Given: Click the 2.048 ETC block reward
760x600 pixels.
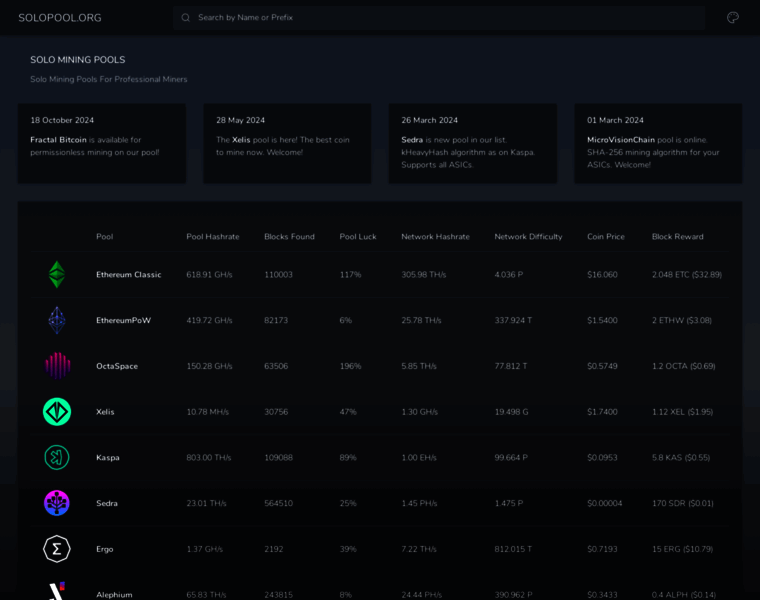Looking at the screenshot, I should (x=687, y=274).
